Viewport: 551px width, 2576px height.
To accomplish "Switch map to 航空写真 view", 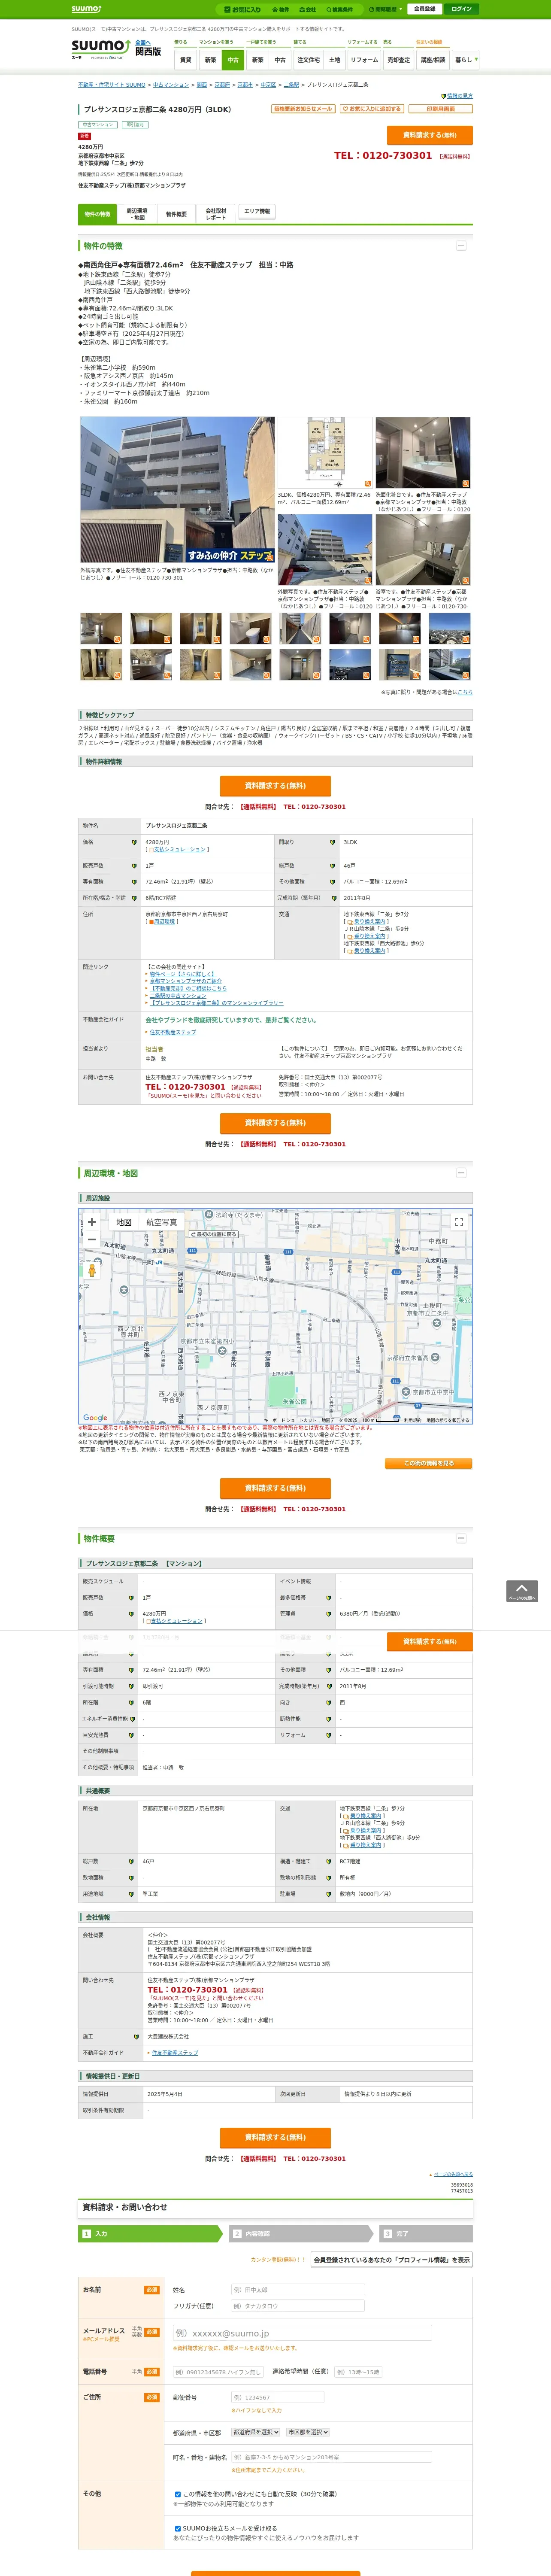I will [162, 1222].
